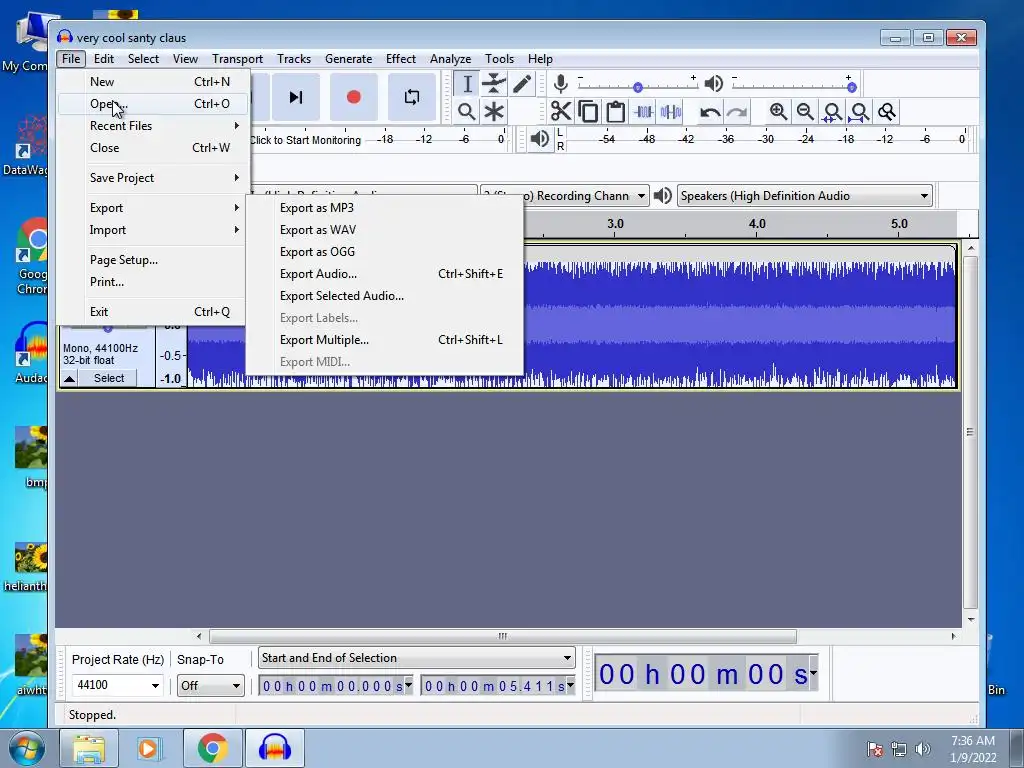
Task: Click the horizontal scrollbar thumb
Action: [x=502, y=636]
